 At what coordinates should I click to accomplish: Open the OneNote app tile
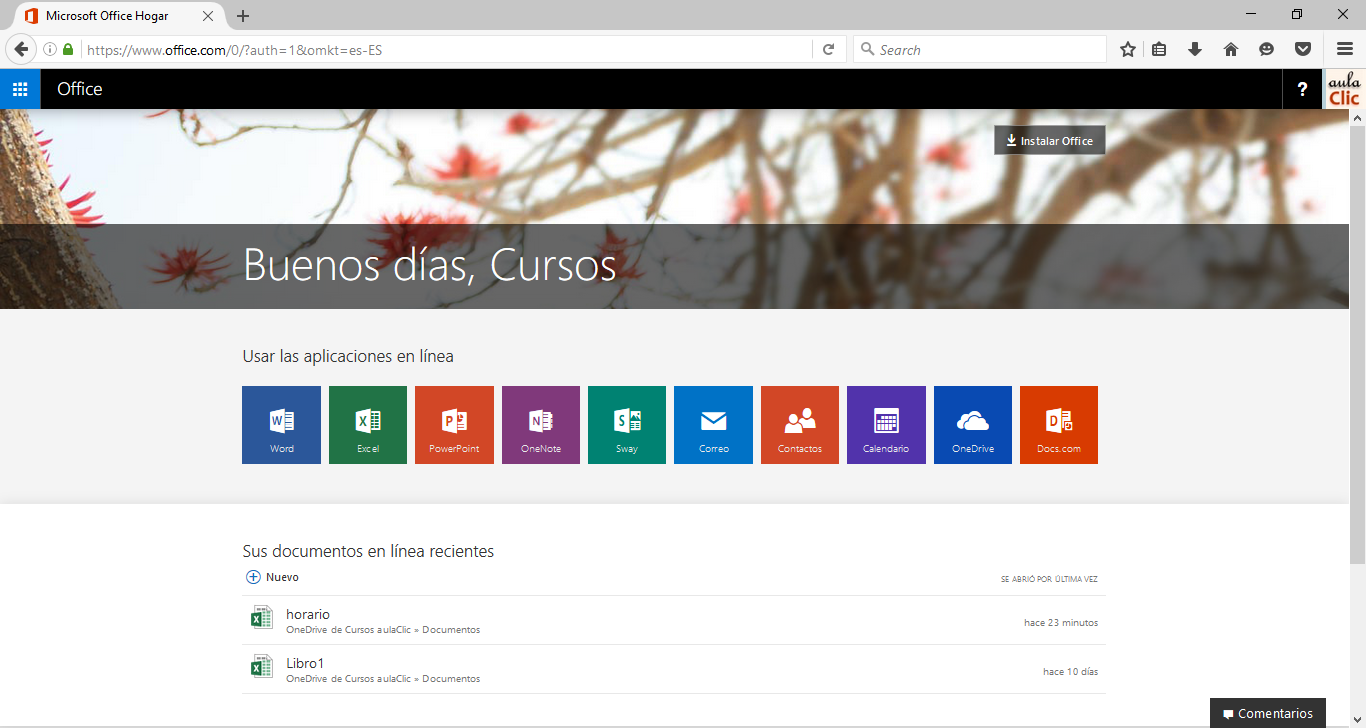click(x=541, y=425)
